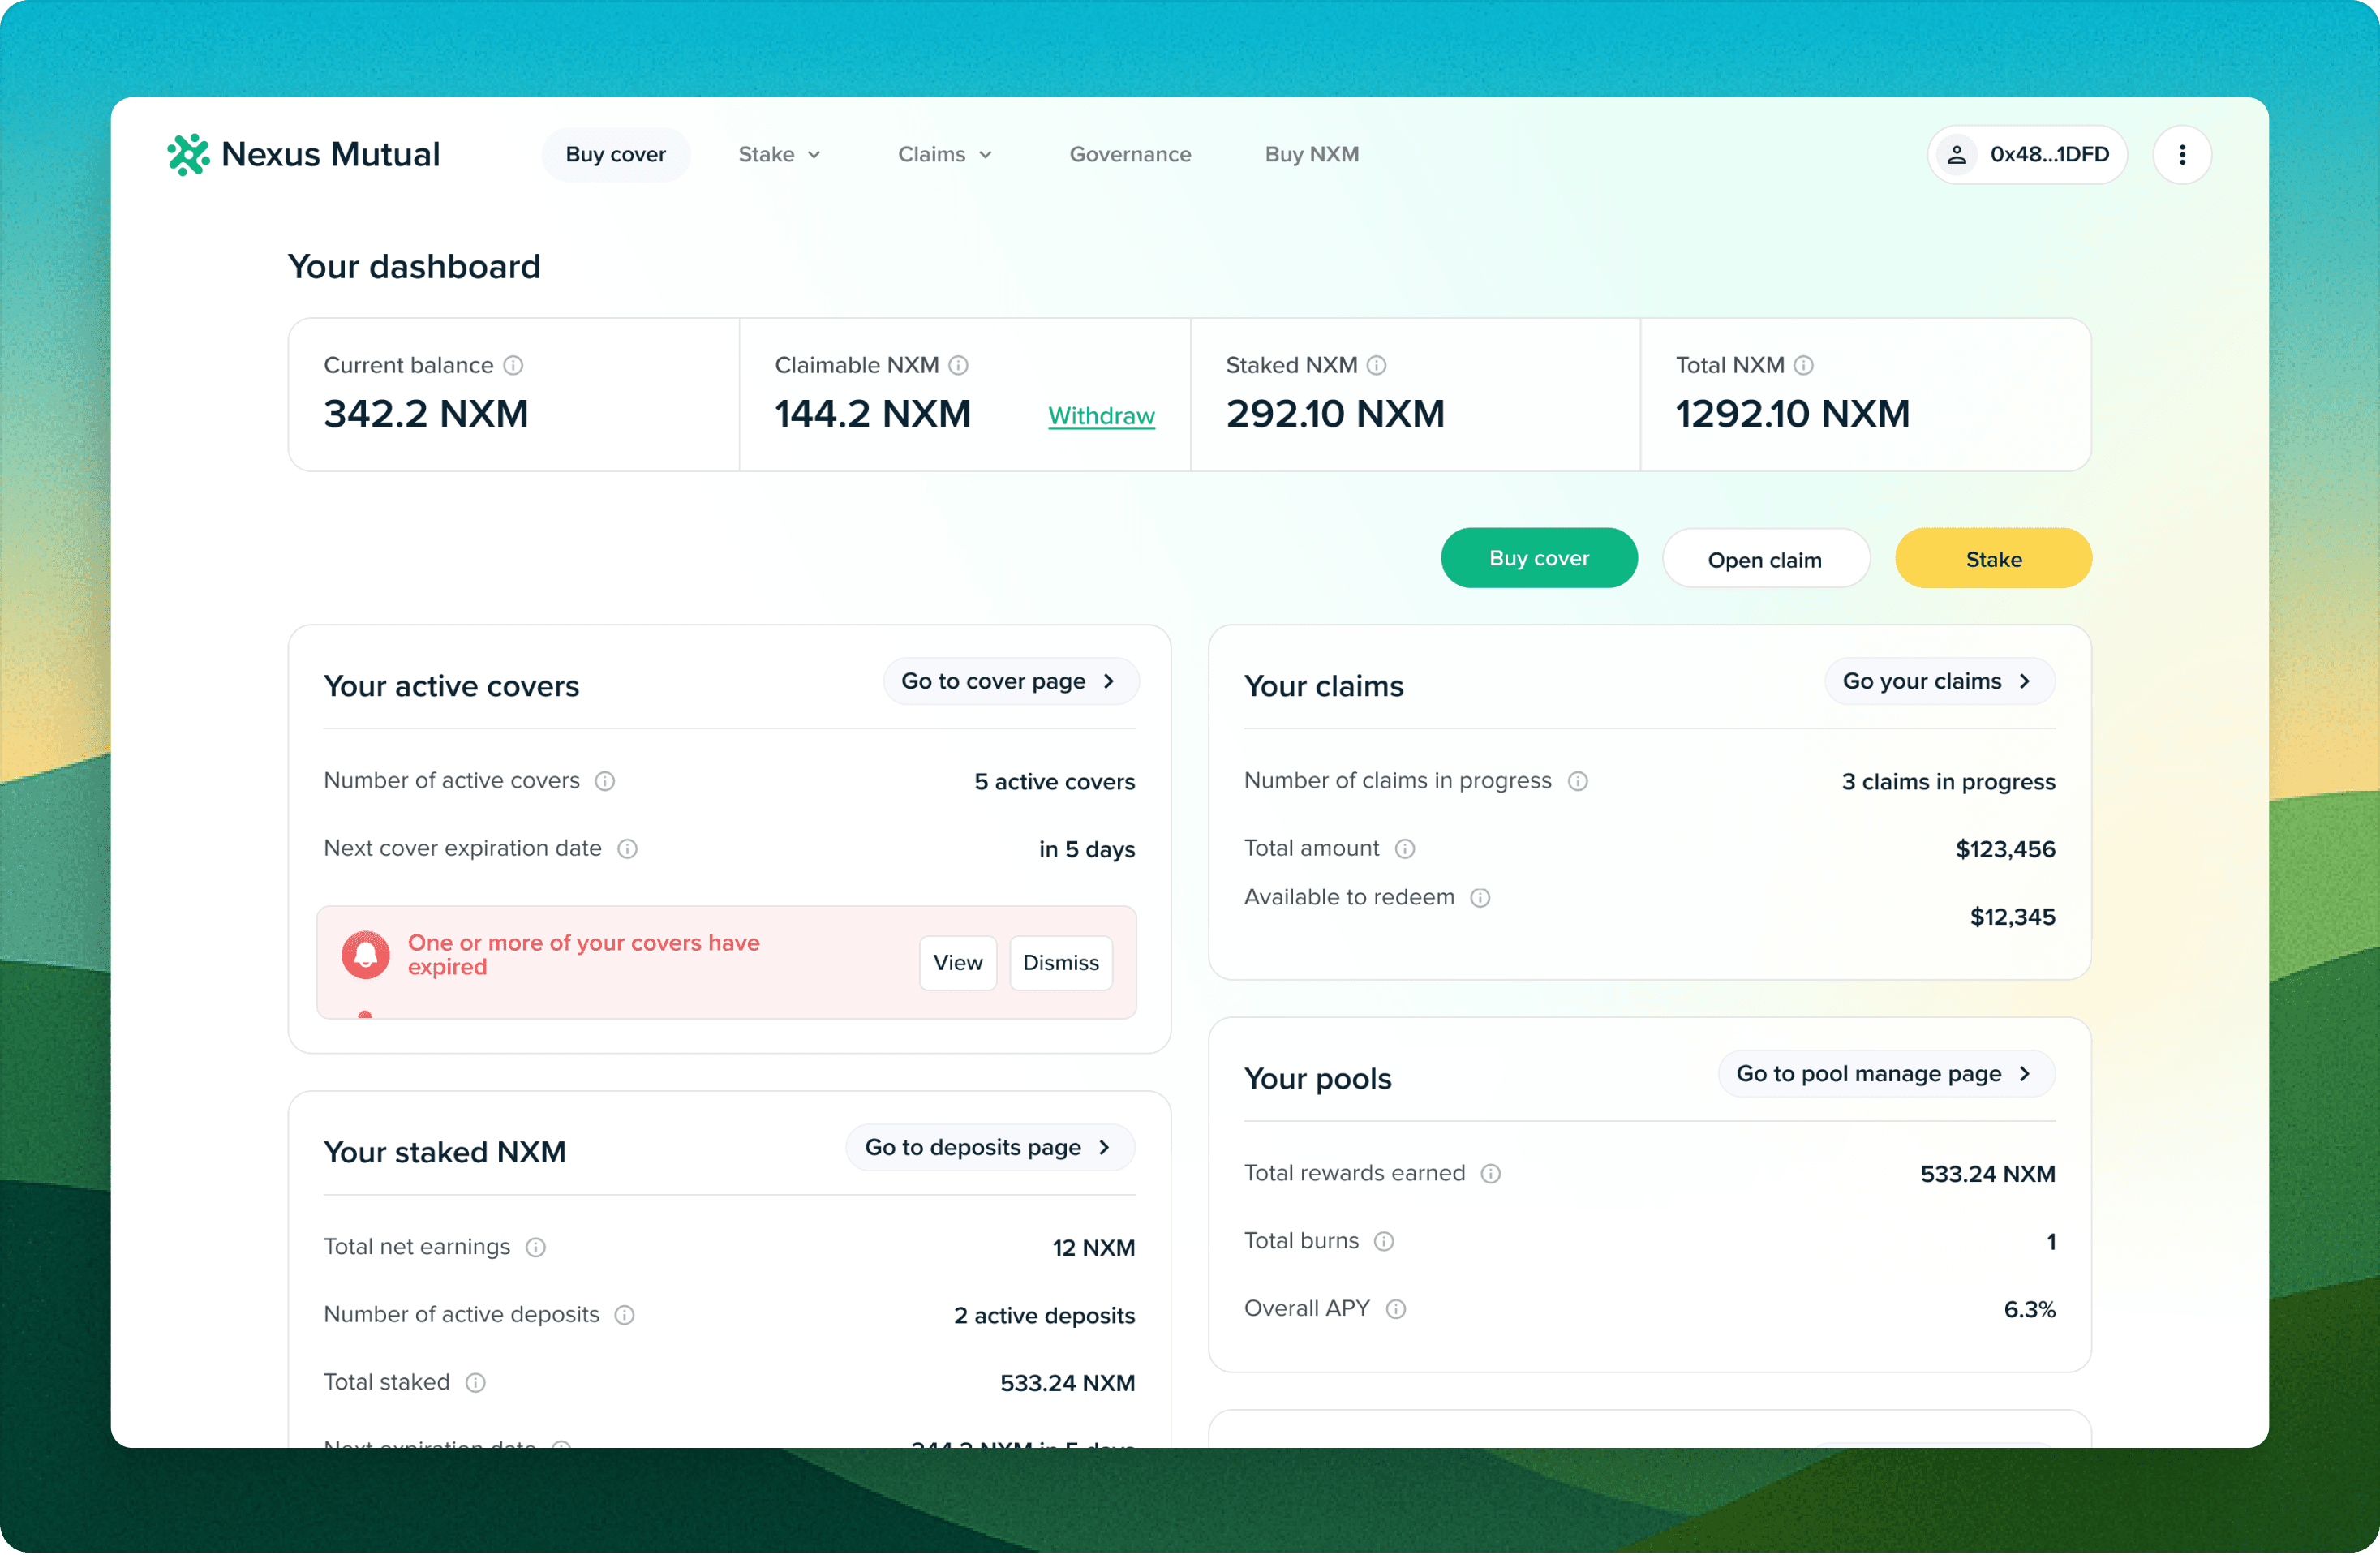2380x1555 pixels.
Task: Click info icon next to Available to redeem
Action: (1480, 898)
